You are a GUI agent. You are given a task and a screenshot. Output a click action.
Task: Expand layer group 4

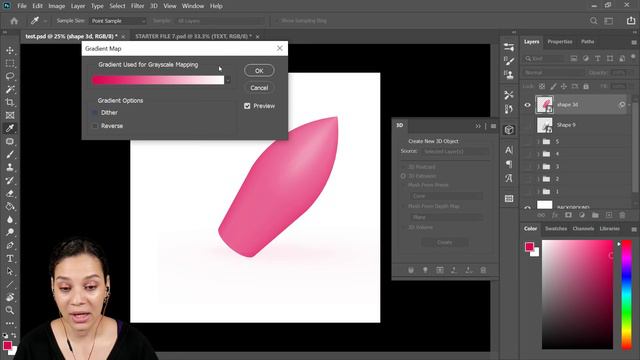tap(538, 154)
